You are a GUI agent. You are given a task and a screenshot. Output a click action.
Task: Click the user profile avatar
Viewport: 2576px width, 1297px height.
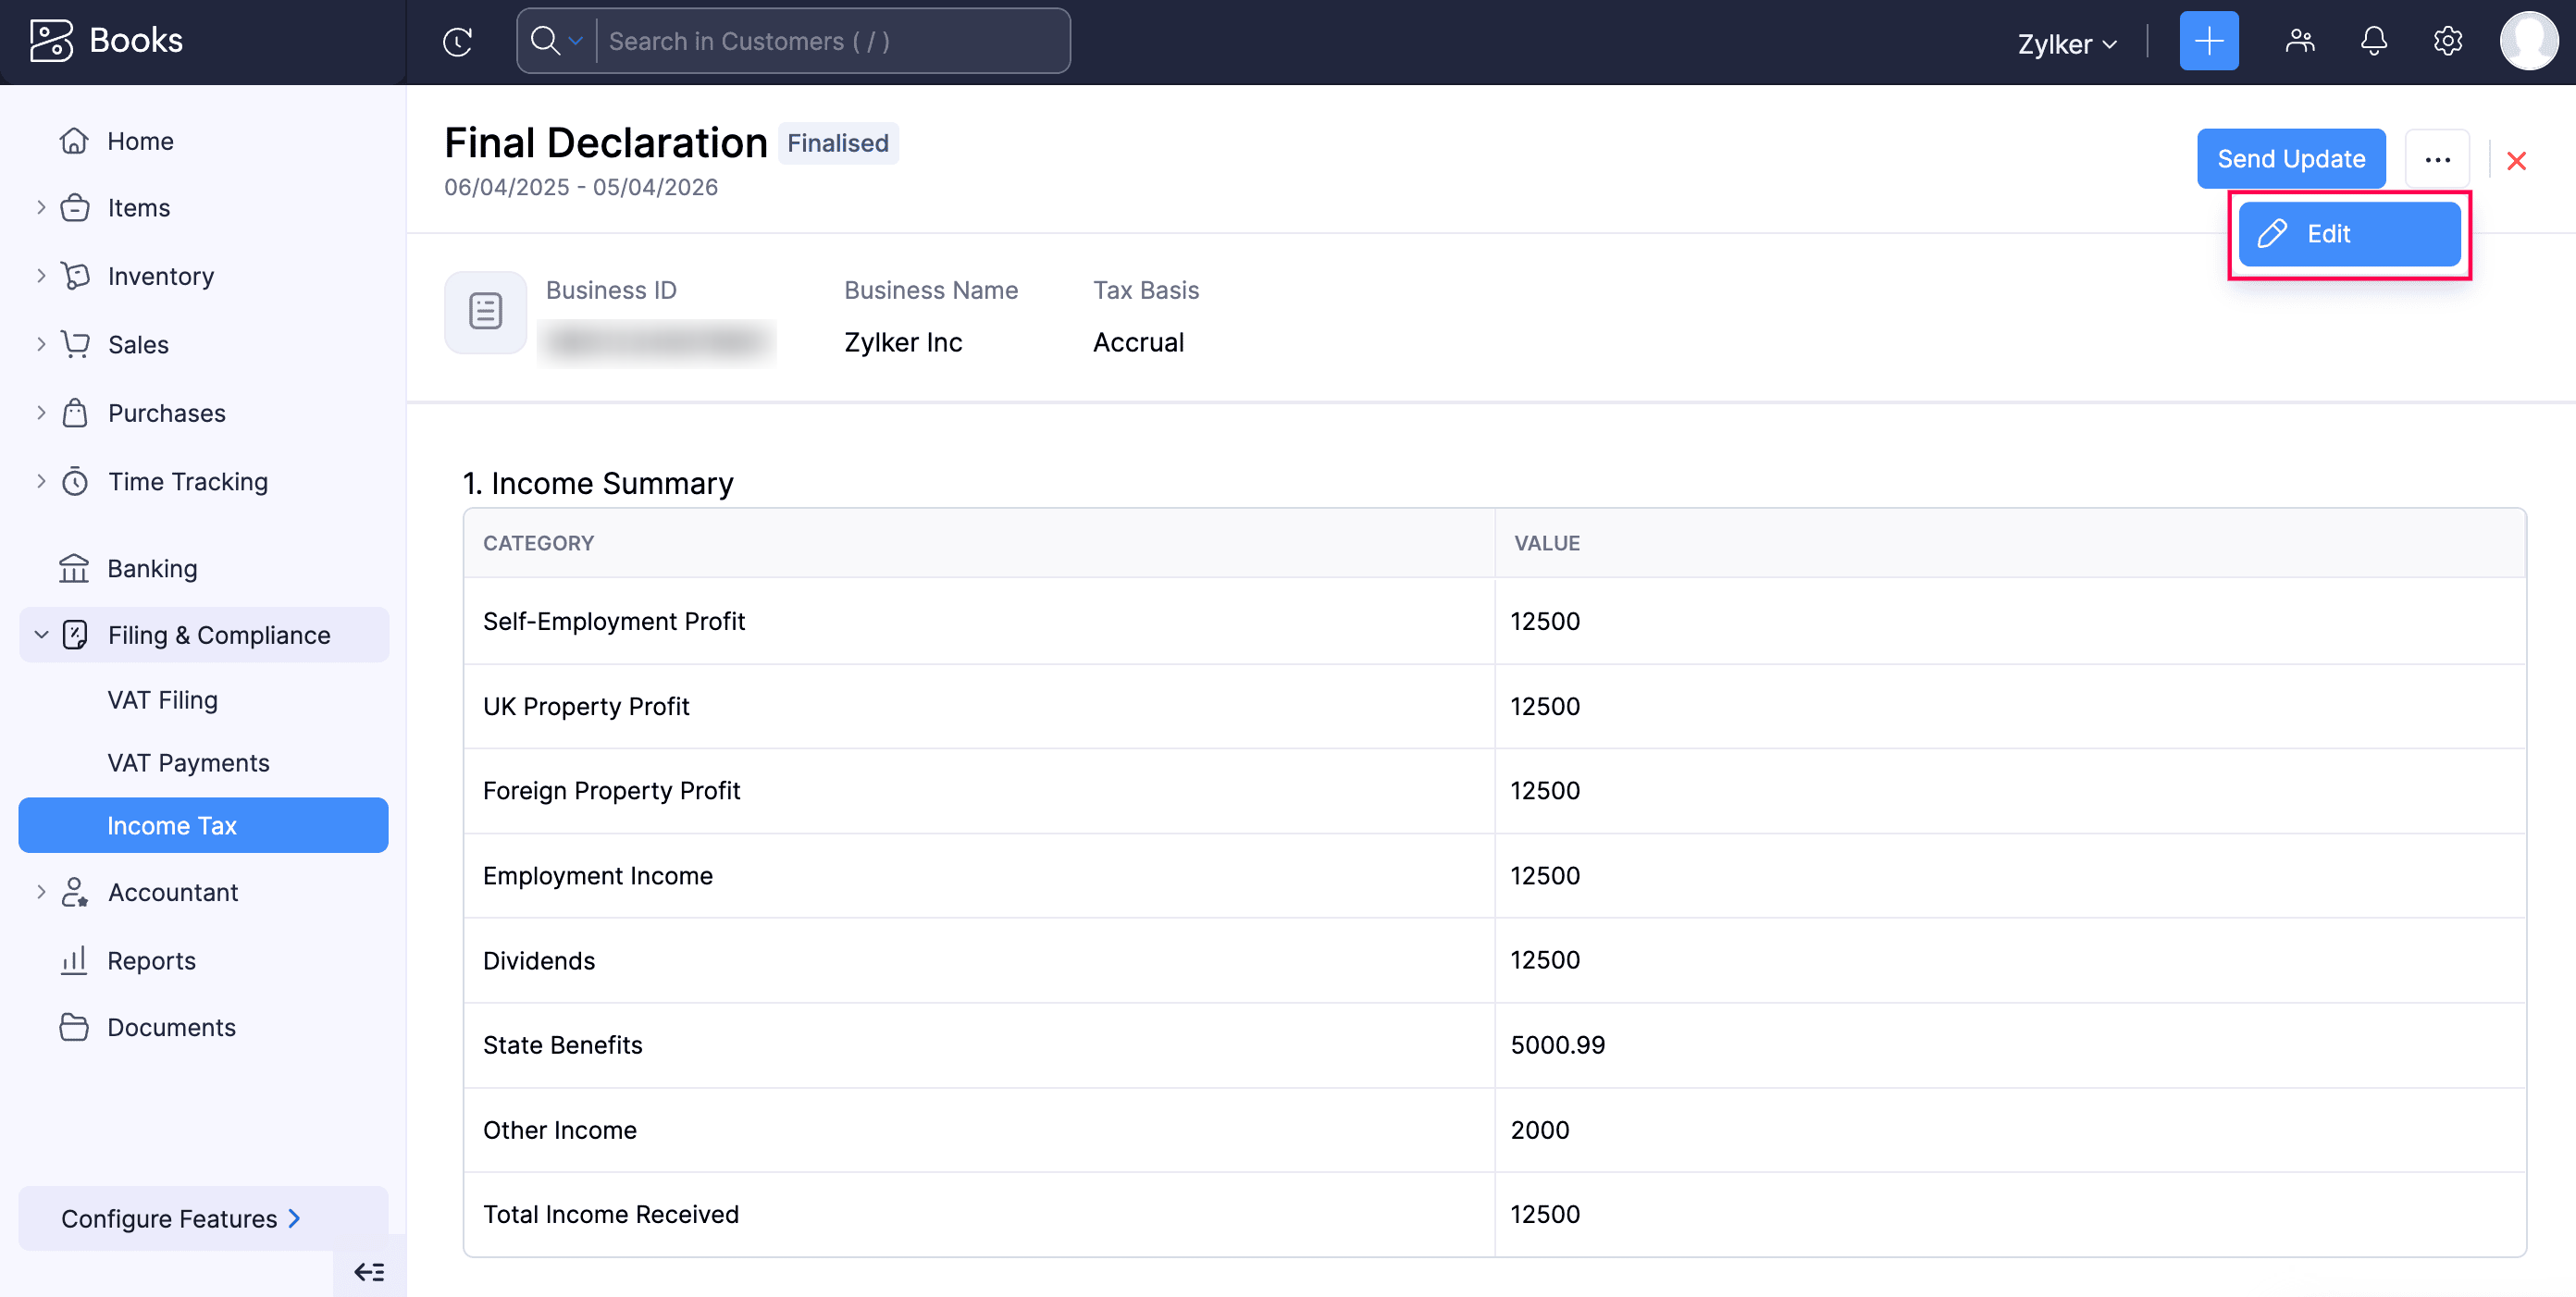point(2527,41)
